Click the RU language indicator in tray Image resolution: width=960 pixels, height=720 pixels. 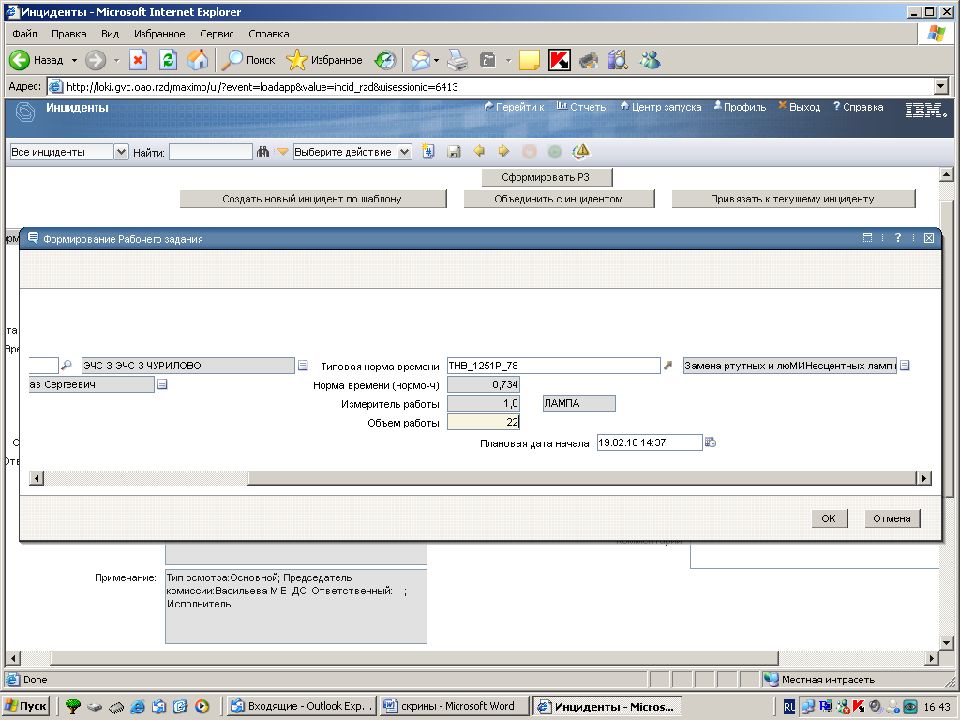coord(789,707)
